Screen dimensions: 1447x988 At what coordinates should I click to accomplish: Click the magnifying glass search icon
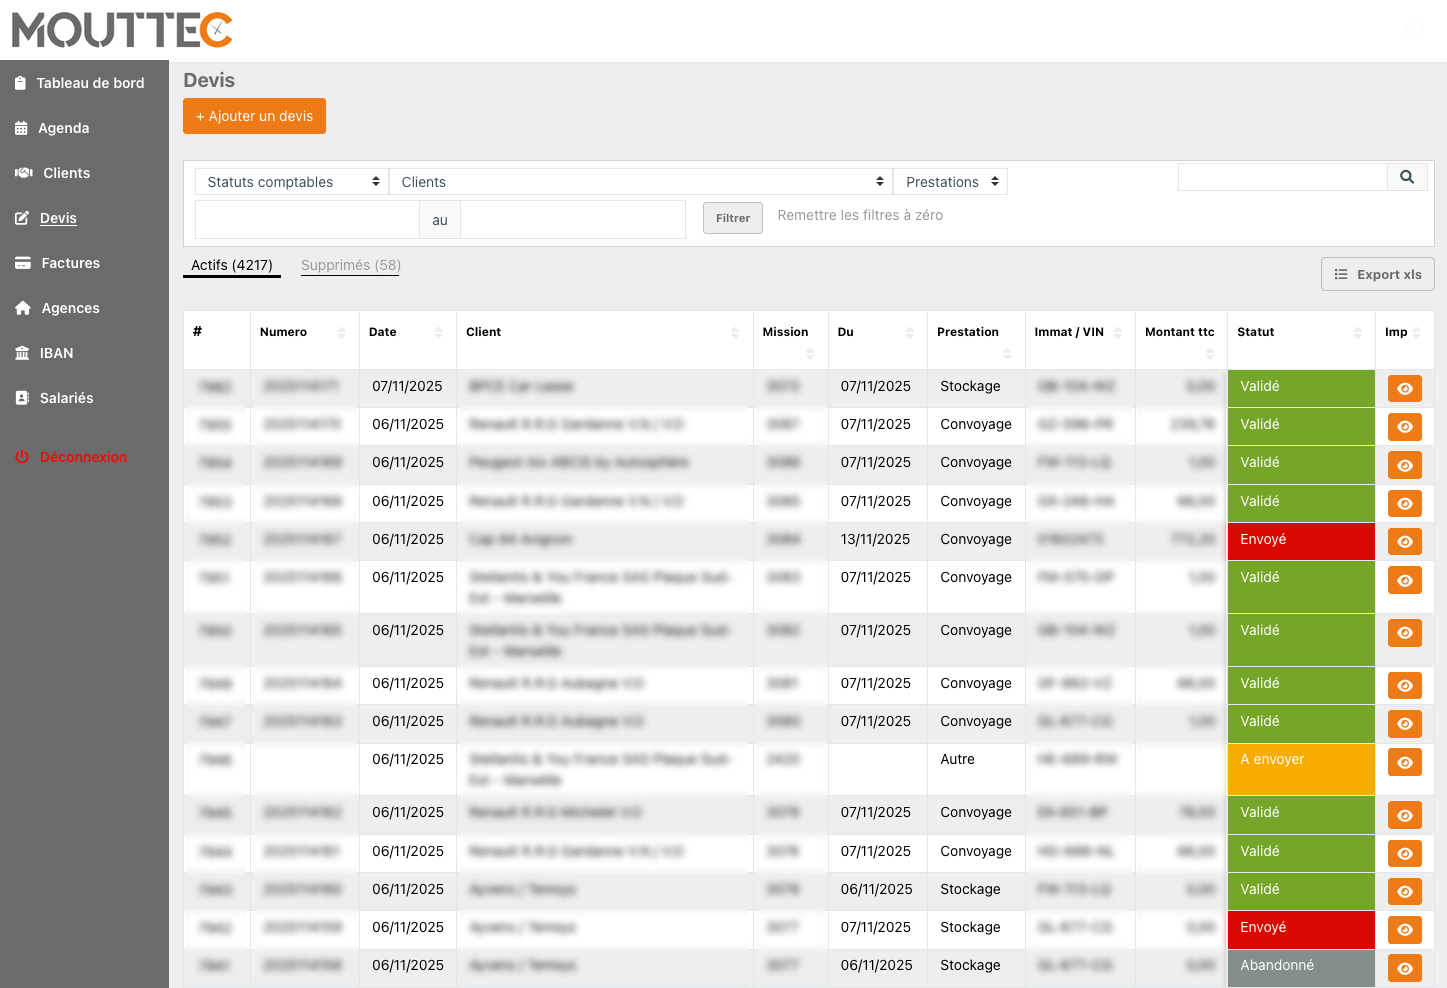click(1407, 177)
